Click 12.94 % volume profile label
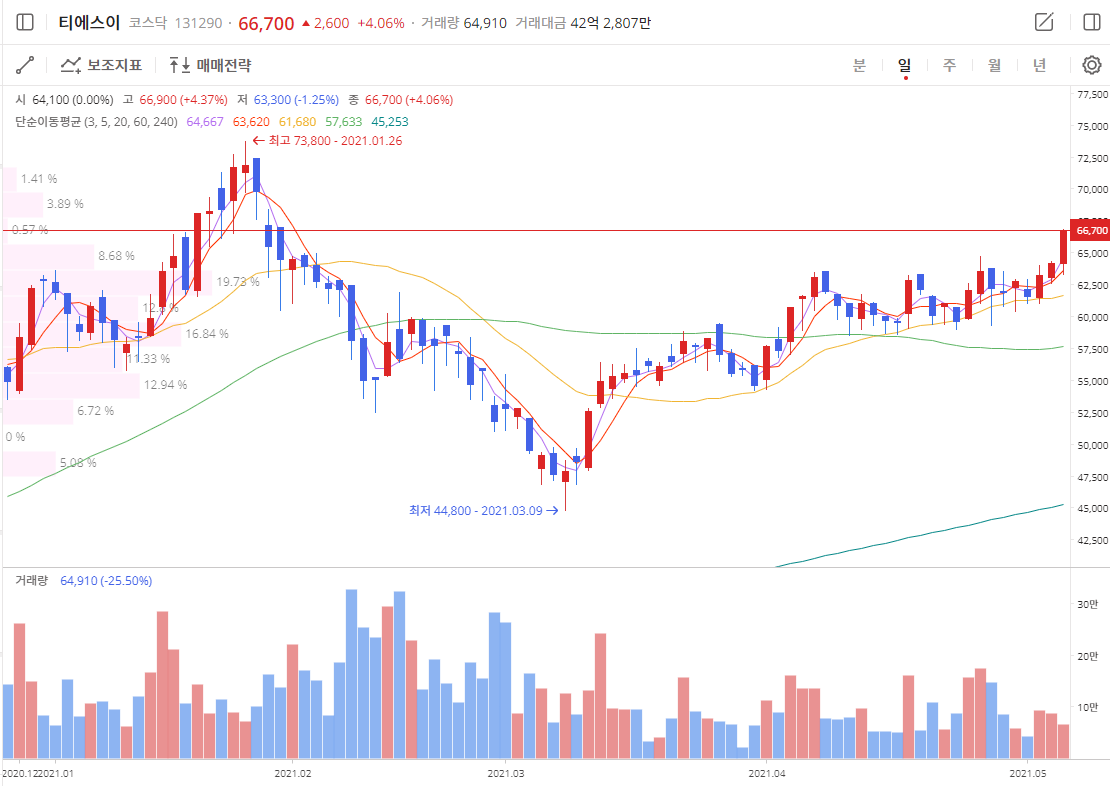 click(x=166, y=385)
